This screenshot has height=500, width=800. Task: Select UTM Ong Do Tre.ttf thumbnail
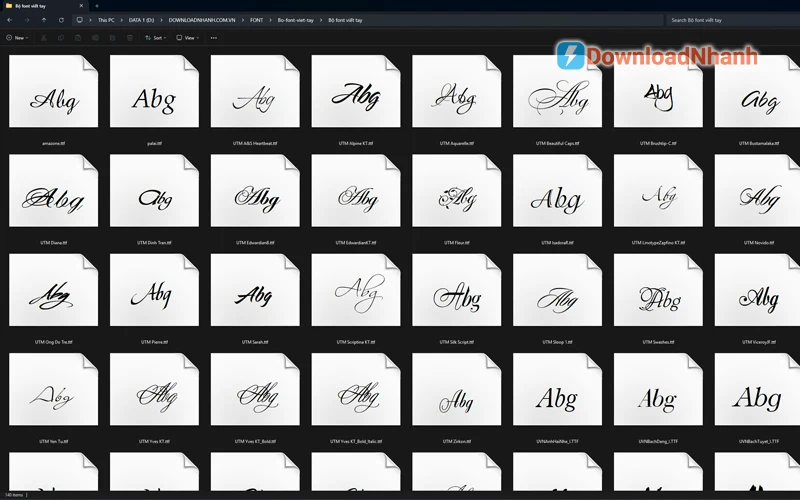54,290
